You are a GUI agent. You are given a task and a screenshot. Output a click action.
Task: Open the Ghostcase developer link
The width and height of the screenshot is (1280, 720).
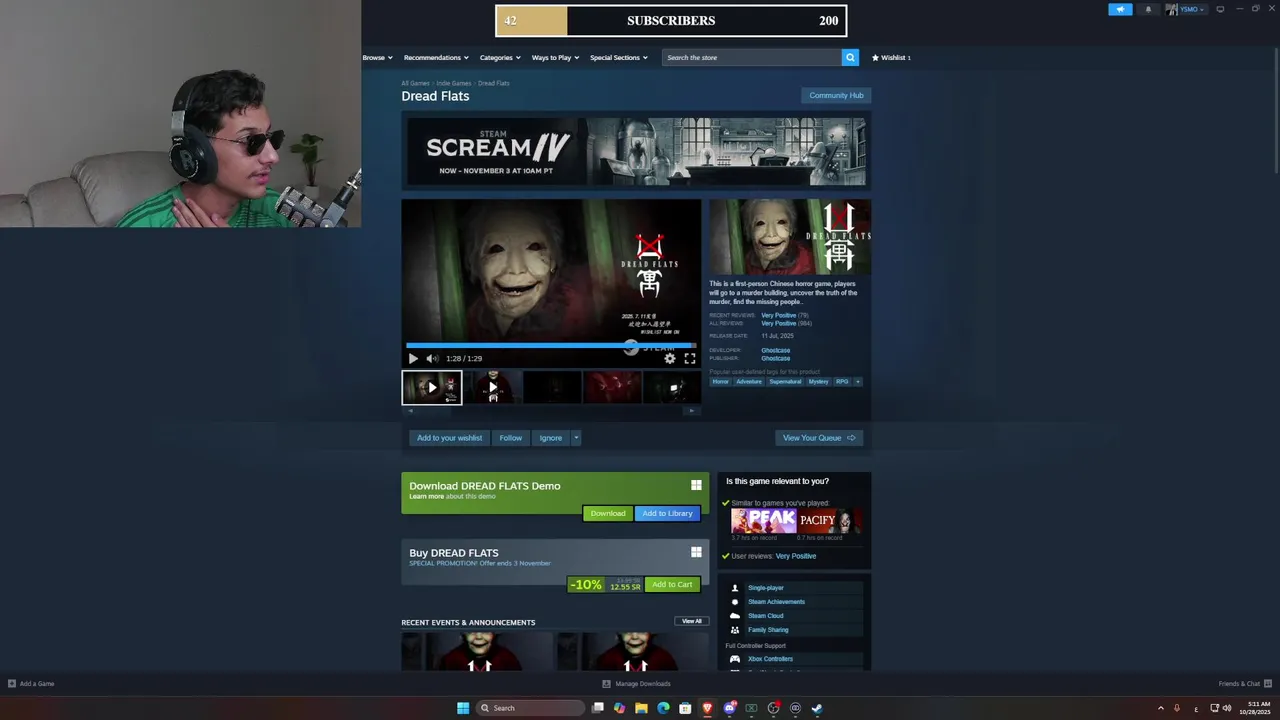click(775, 350)
